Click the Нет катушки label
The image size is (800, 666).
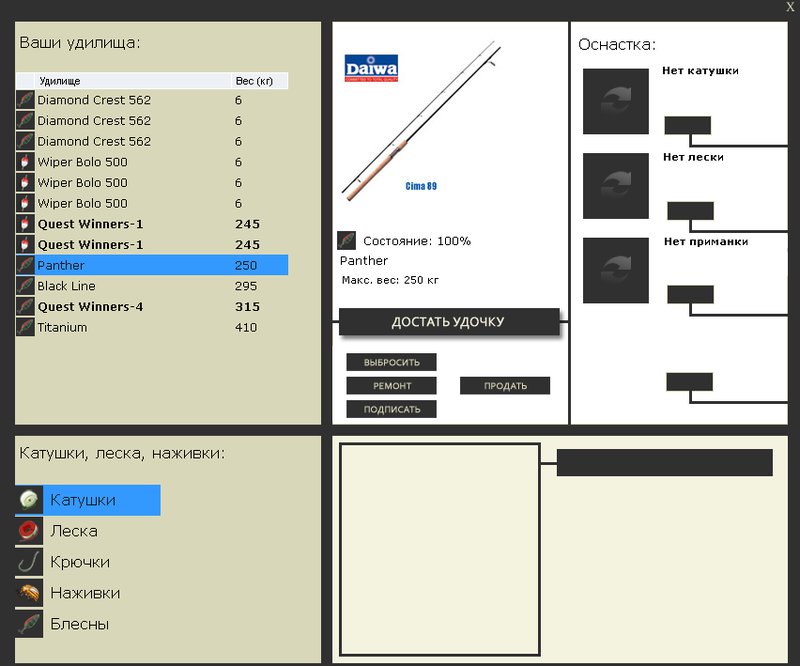click(x=700, y=71)
